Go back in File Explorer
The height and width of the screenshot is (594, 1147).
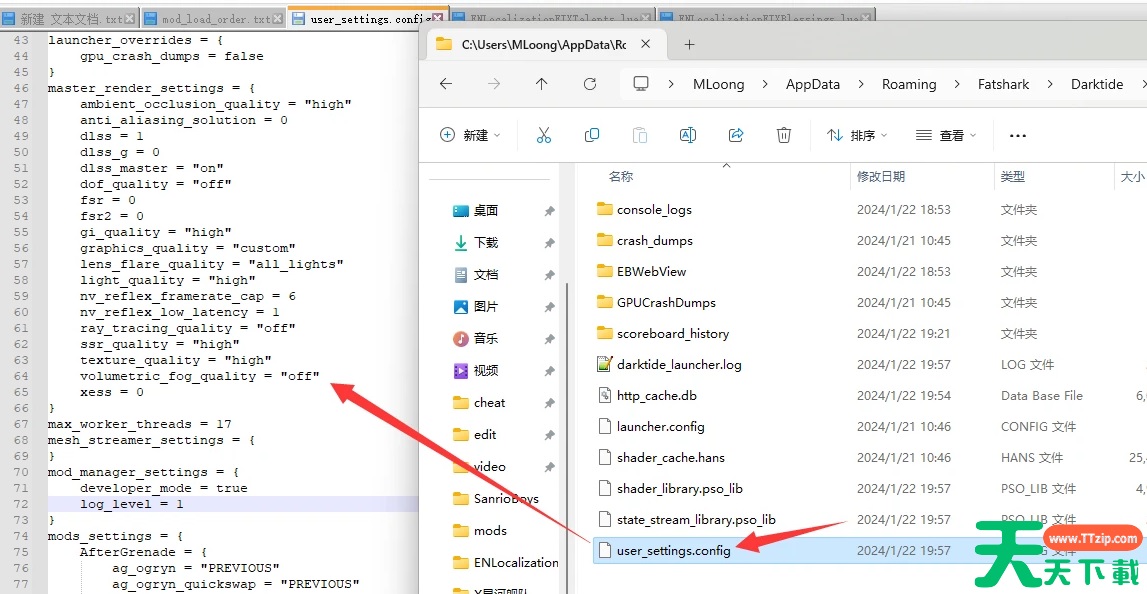(x=445, y=84)
